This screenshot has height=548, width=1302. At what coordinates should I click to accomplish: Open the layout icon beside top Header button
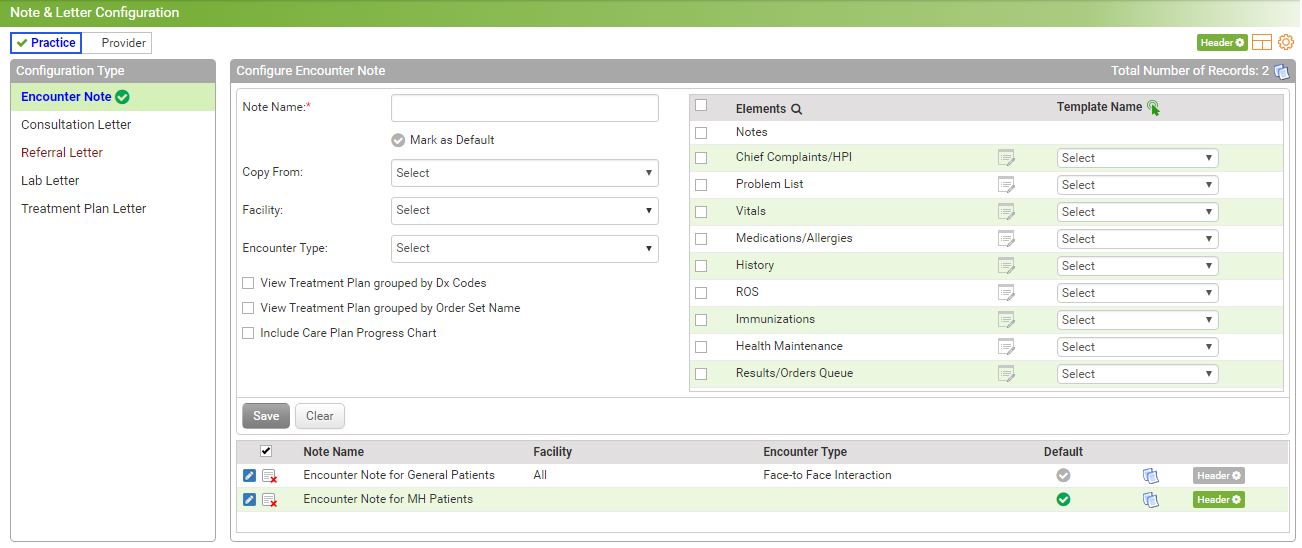[x=1262, y=42]
